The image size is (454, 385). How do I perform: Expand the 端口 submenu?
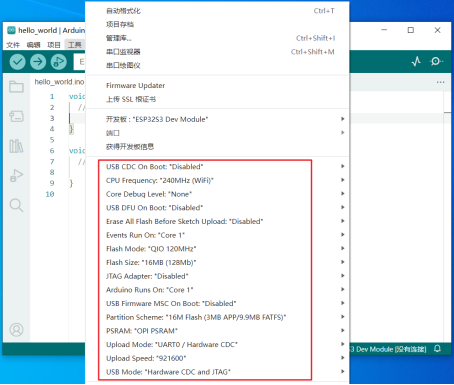click(217, 133)
